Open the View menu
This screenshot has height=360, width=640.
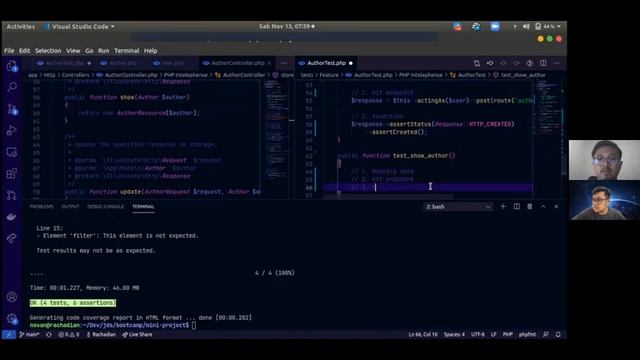coord(73,51)
